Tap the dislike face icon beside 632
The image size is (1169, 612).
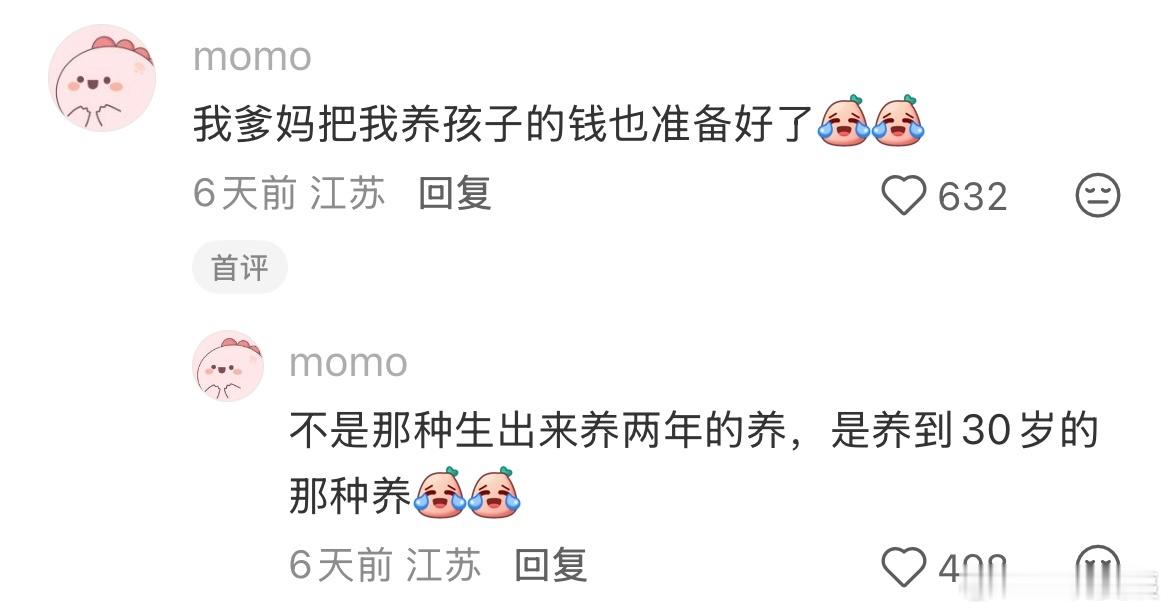tap(1097, 195)
